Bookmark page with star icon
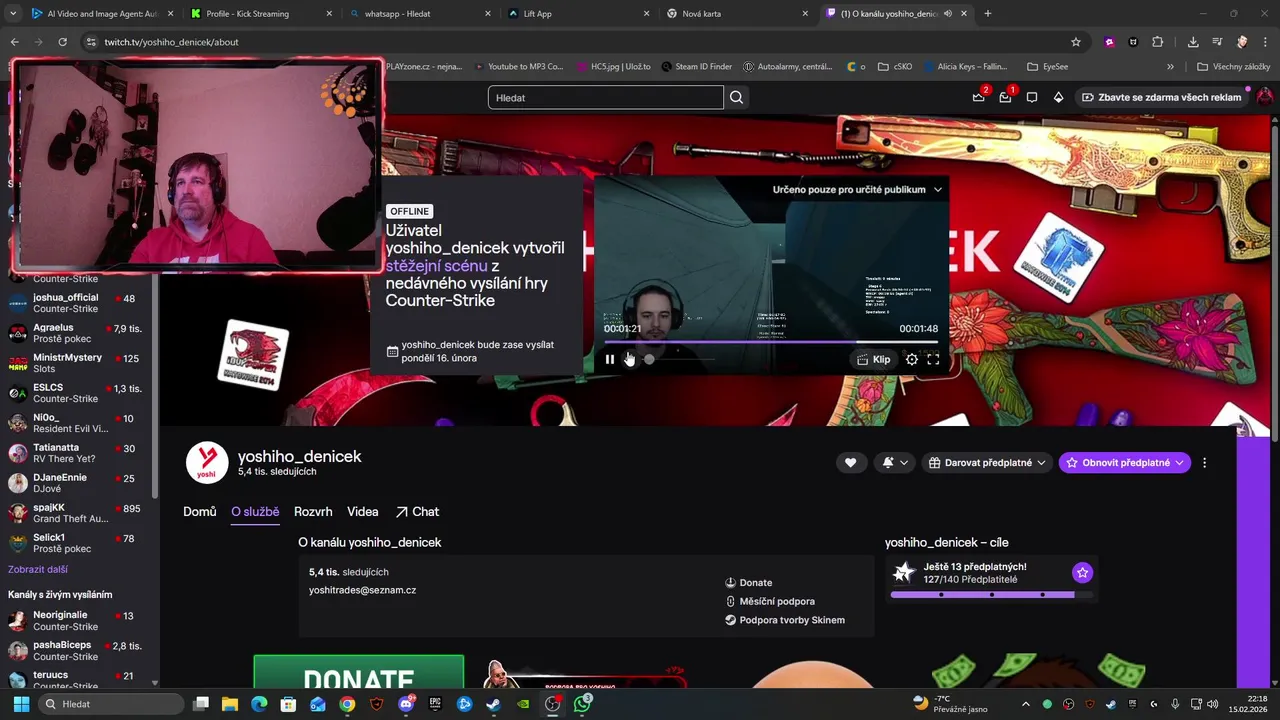1280x720 pixels. (1076, 42)
